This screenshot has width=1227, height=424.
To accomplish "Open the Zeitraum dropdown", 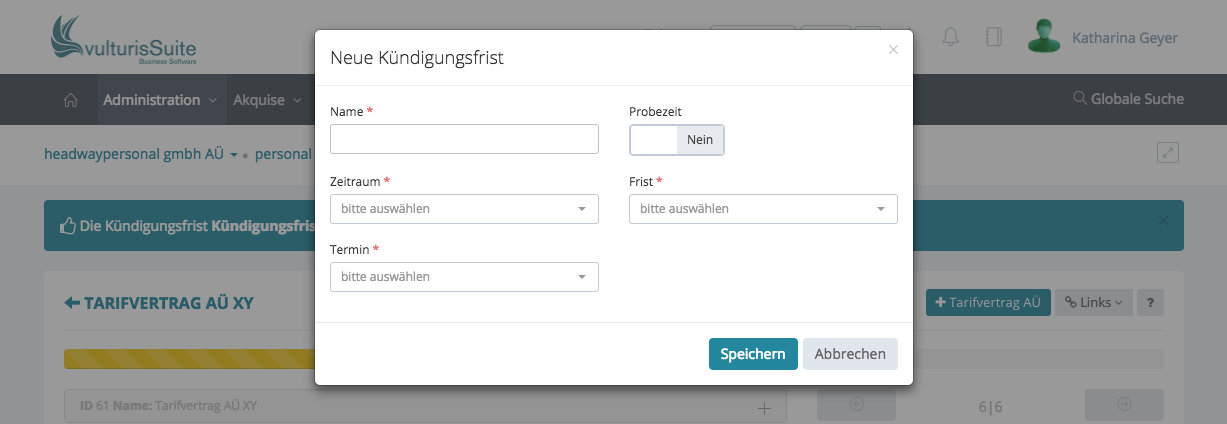I will [x=464, y=209].
